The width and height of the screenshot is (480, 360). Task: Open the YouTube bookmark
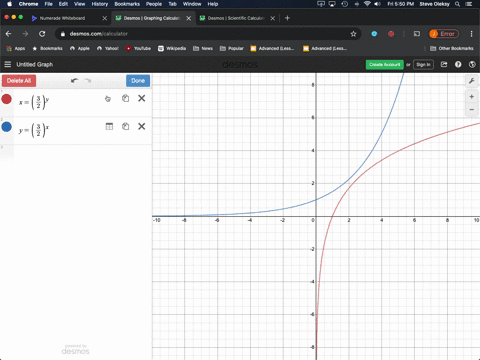click(138, 48)
